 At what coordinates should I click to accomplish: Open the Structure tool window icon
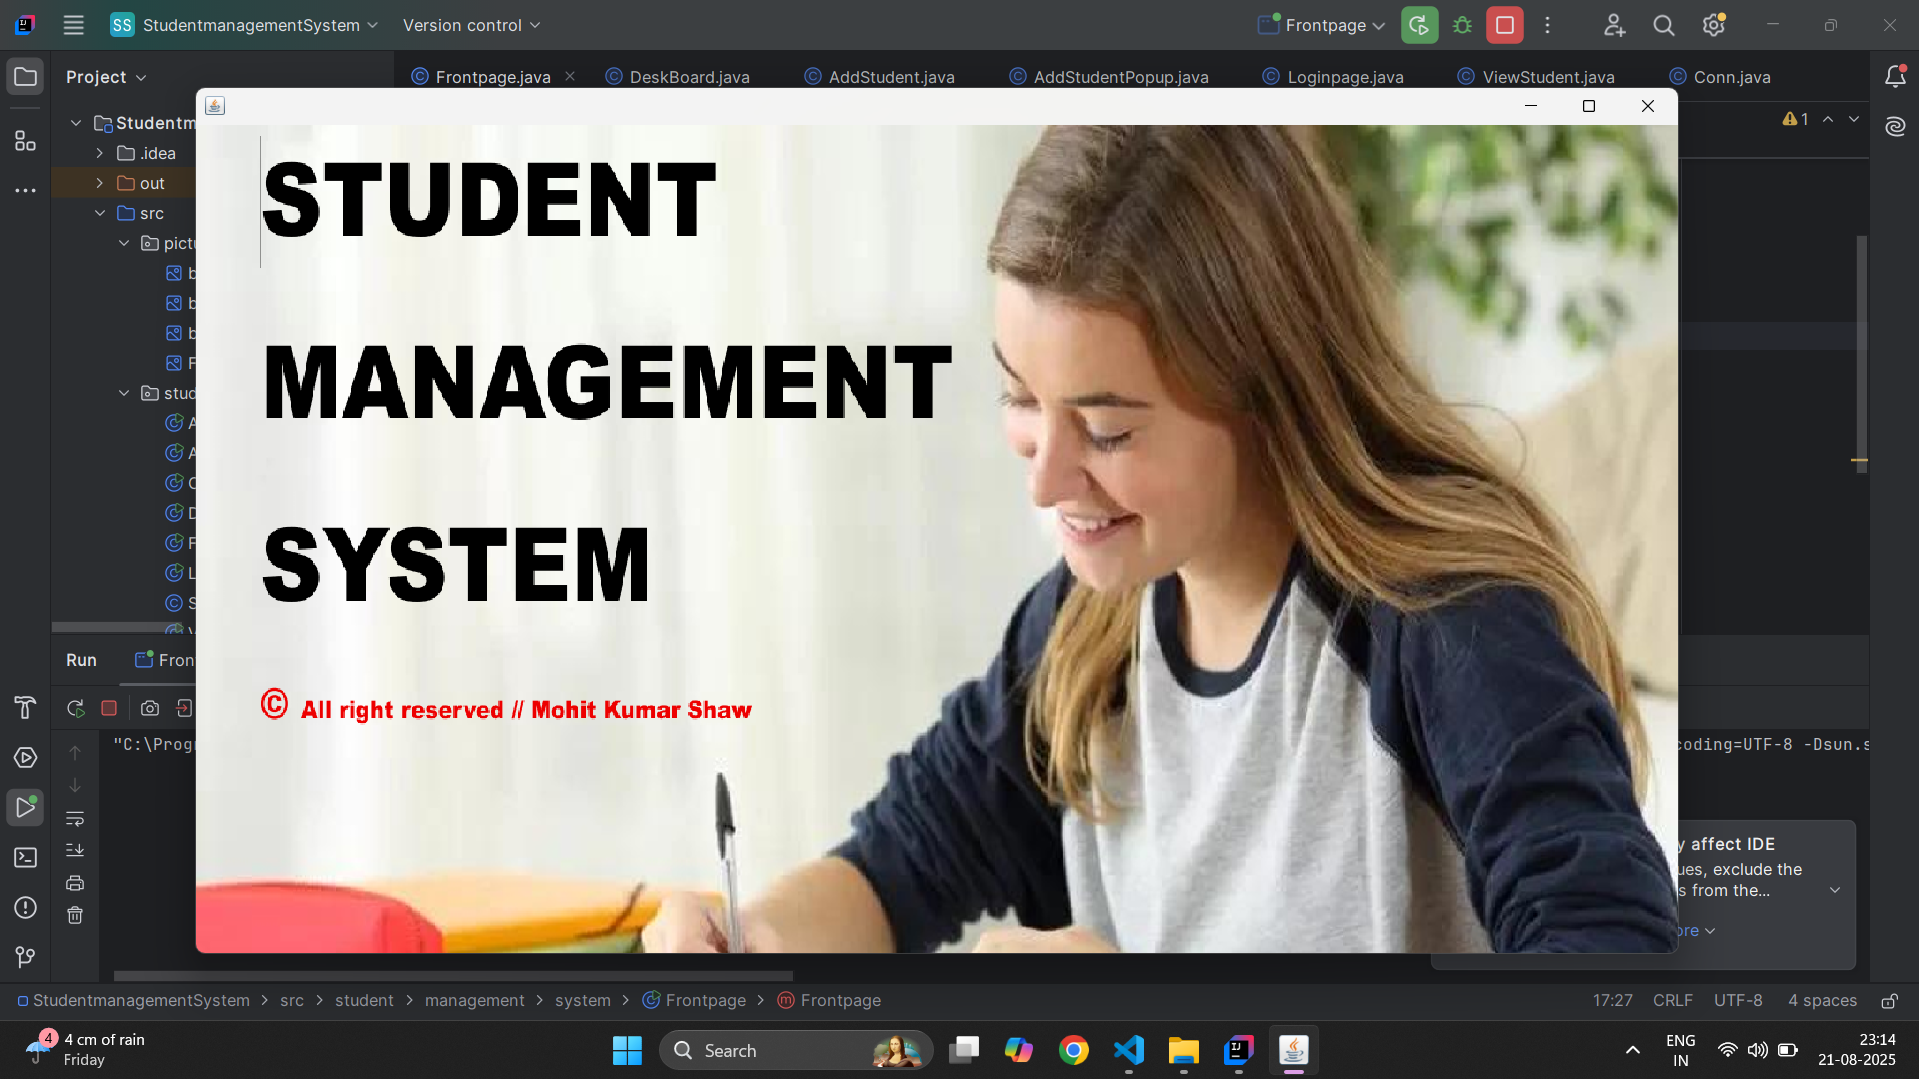[x=25, y=141]
